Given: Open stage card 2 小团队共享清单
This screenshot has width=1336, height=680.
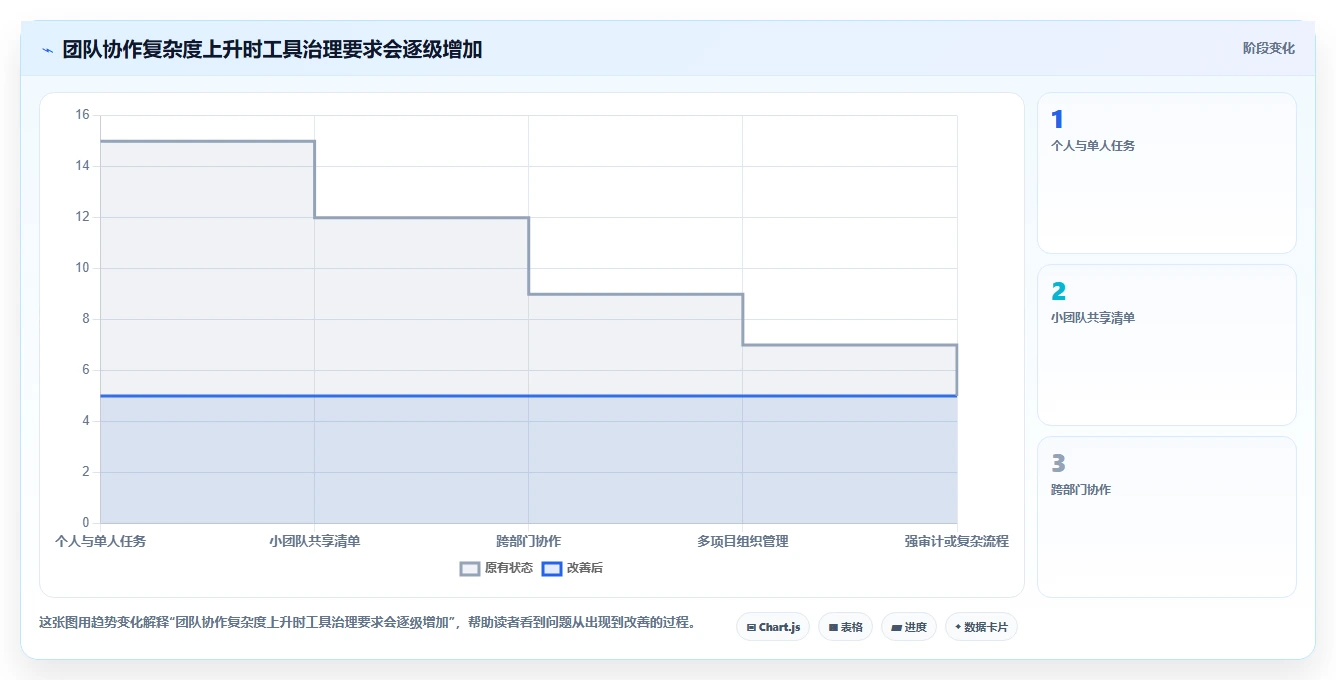Looking at the screenshot, I should [1167, 345].
